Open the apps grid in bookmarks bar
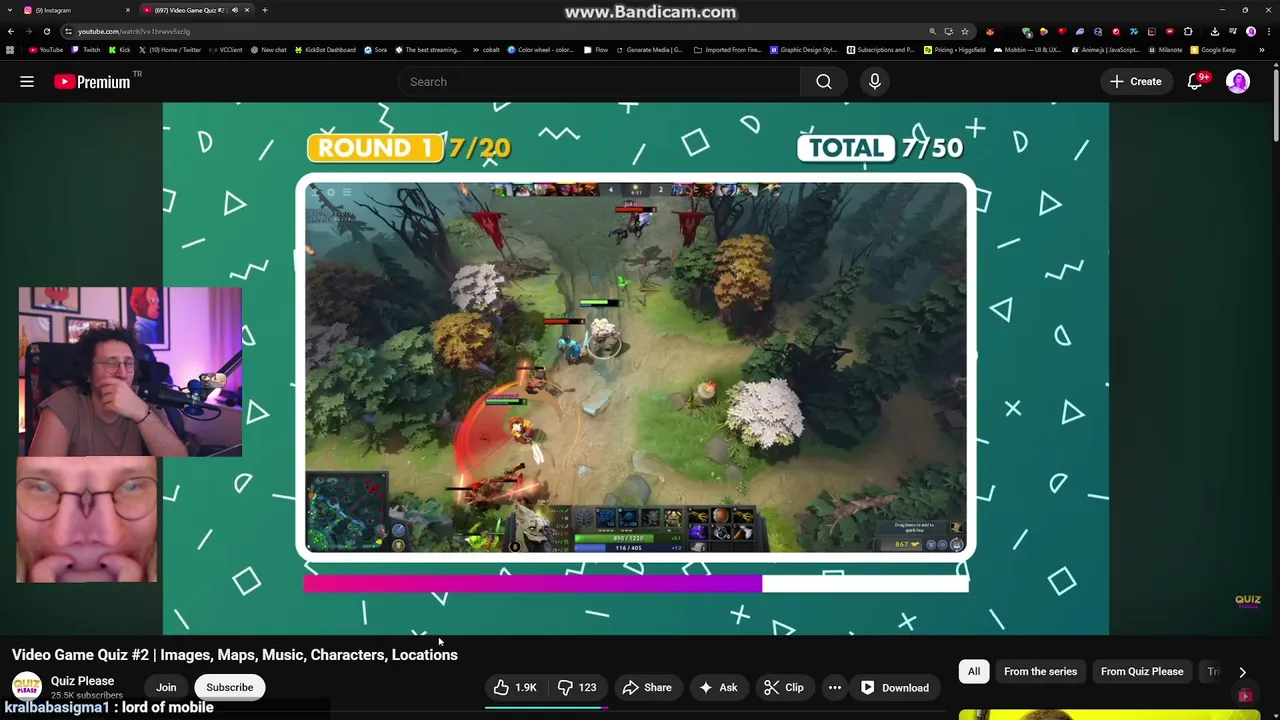The image size is (1280, 720). (10, 50)
